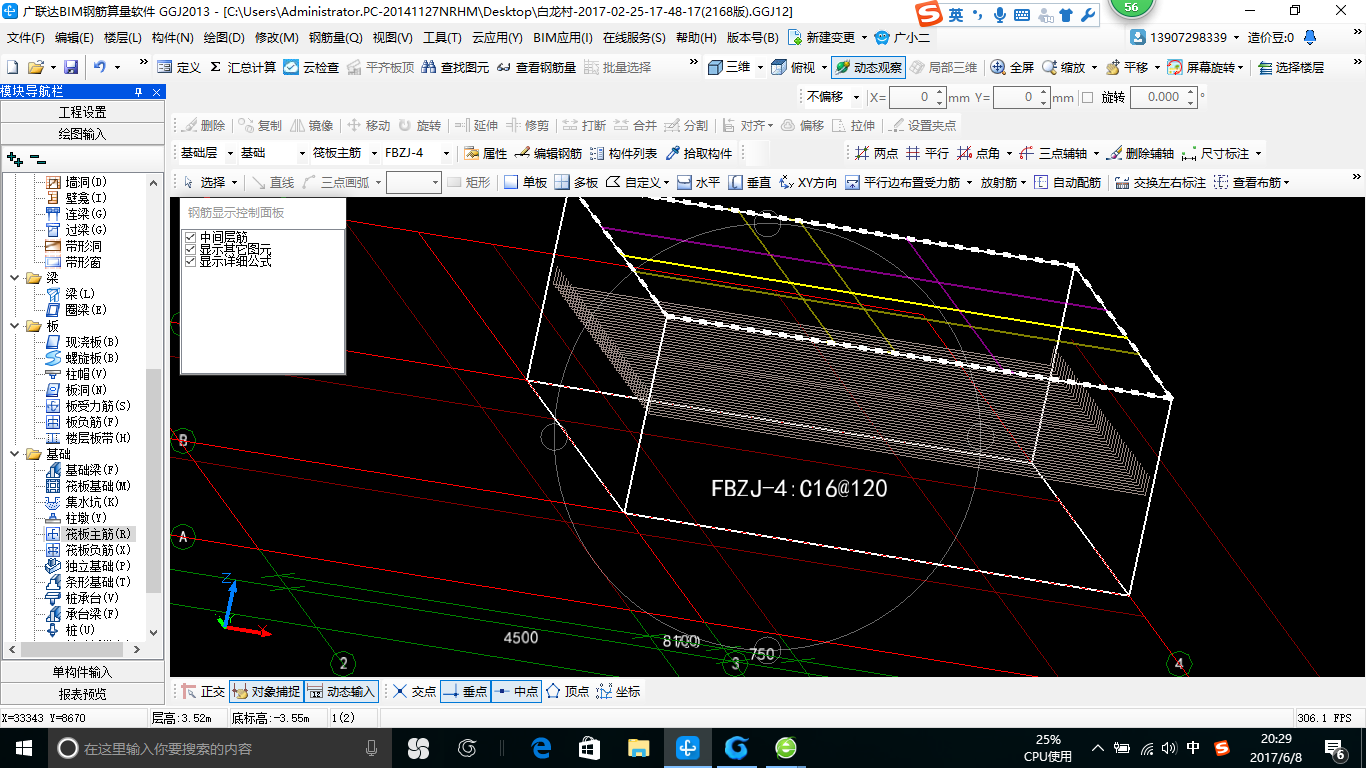Viewport: 1366px width, 768px height.
Task: Click the save file icon
Action: (71, 67)
